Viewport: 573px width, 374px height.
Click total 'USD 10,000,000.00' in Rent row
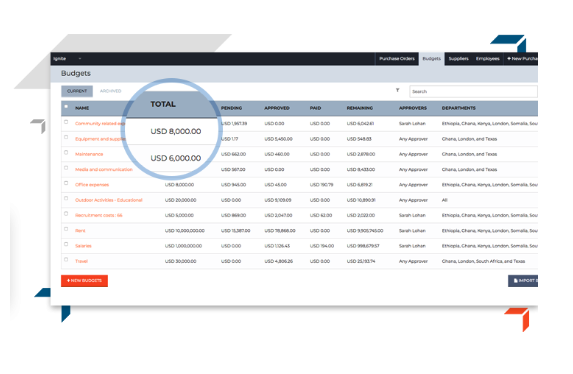coord(185,231)
